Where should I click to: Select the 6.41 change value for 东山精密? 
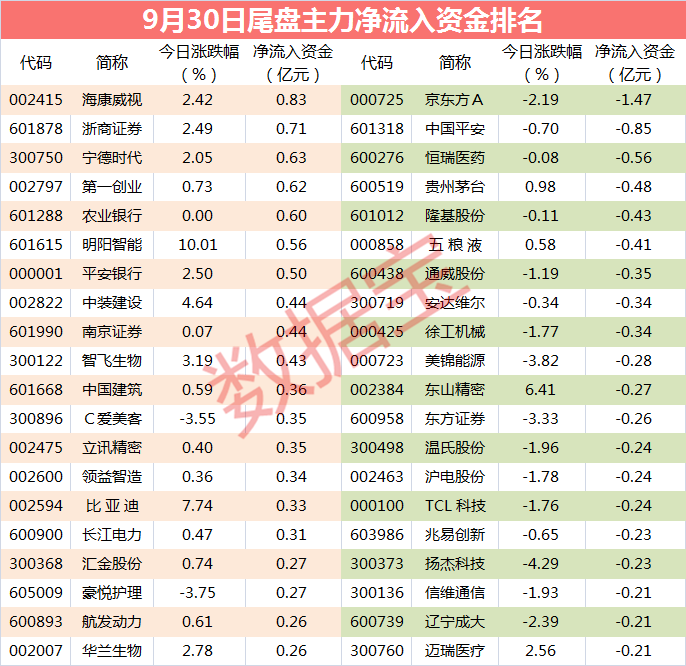[x=540, y=390]
